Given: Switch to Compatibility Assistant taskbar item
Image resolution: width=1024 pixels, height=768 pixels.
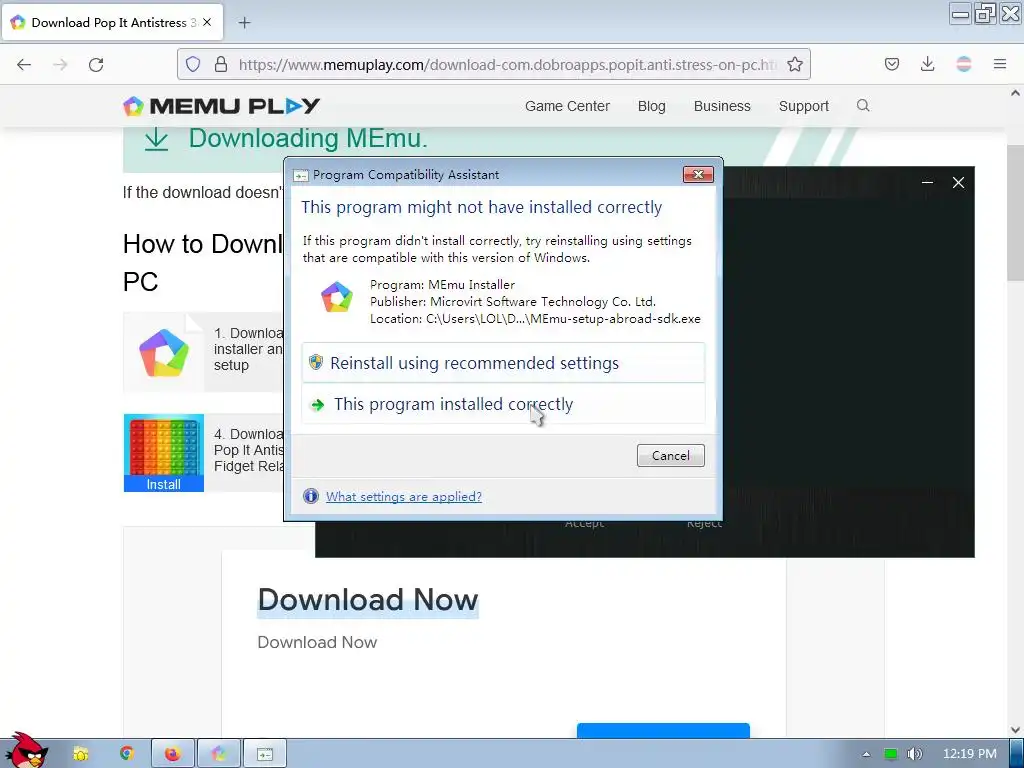Looking at the screenshot, I should pyautogui.click(x=264, y=754).
